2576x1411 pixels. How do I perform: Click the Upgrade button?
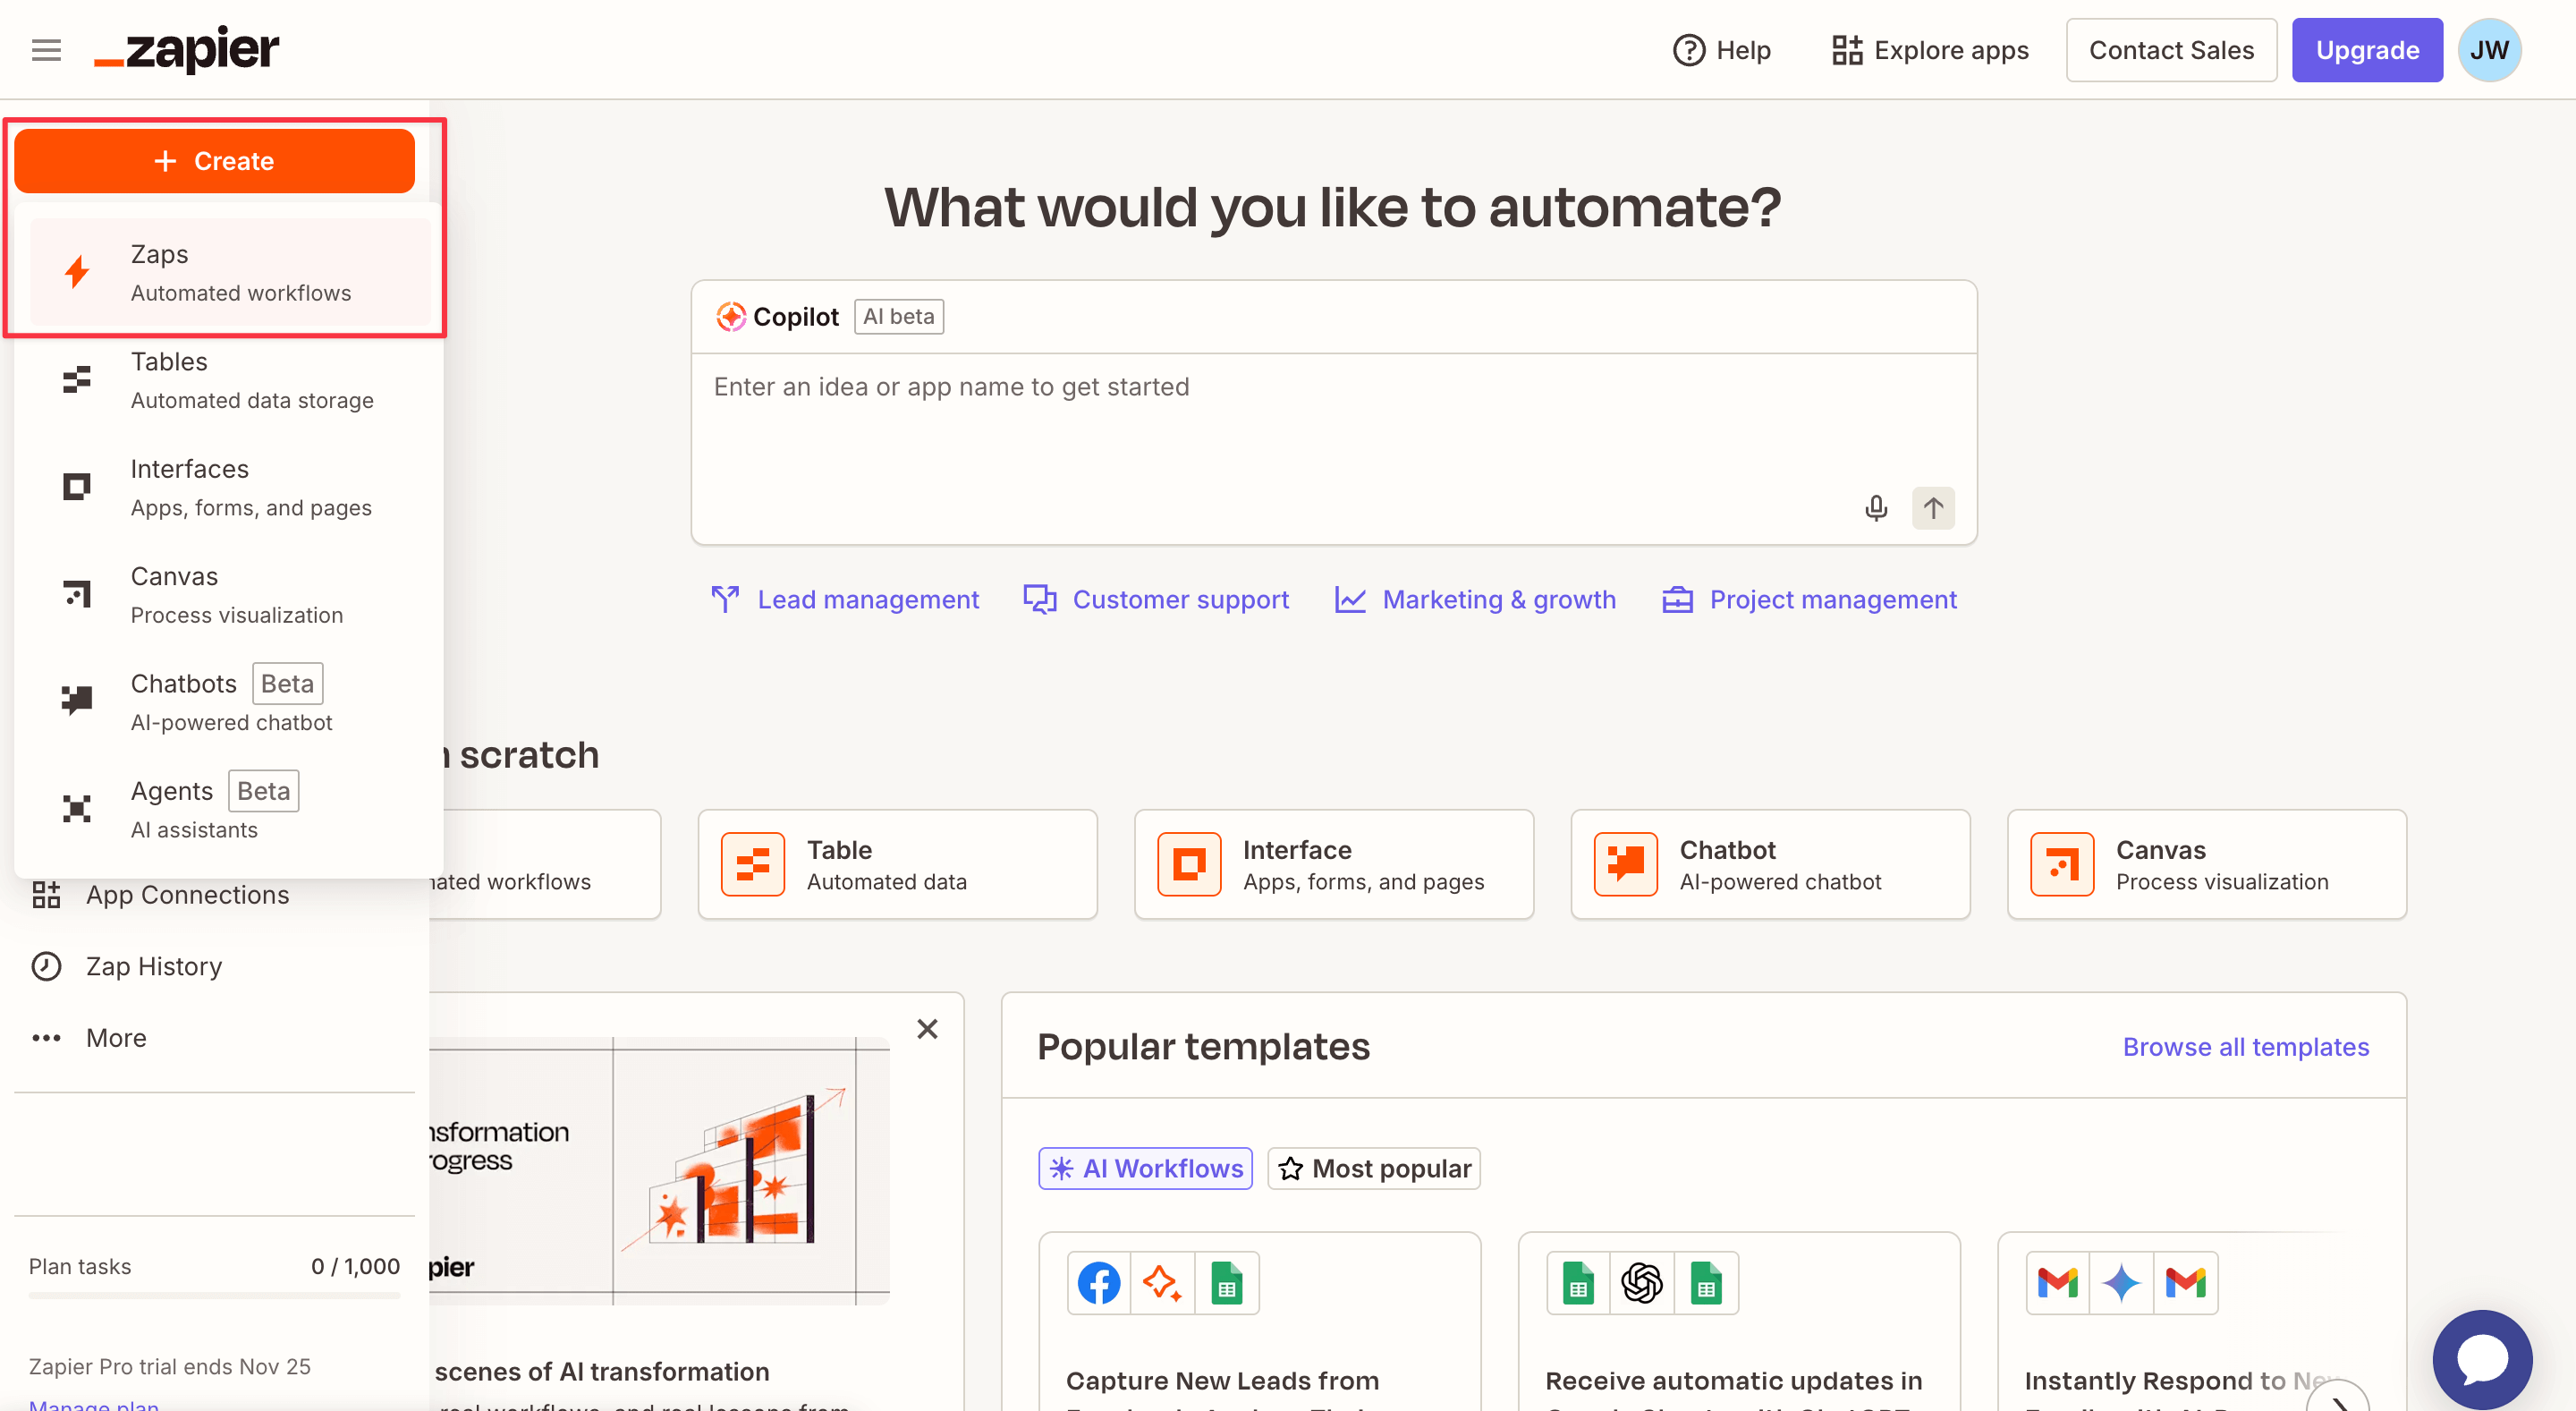coord(2366,50)
